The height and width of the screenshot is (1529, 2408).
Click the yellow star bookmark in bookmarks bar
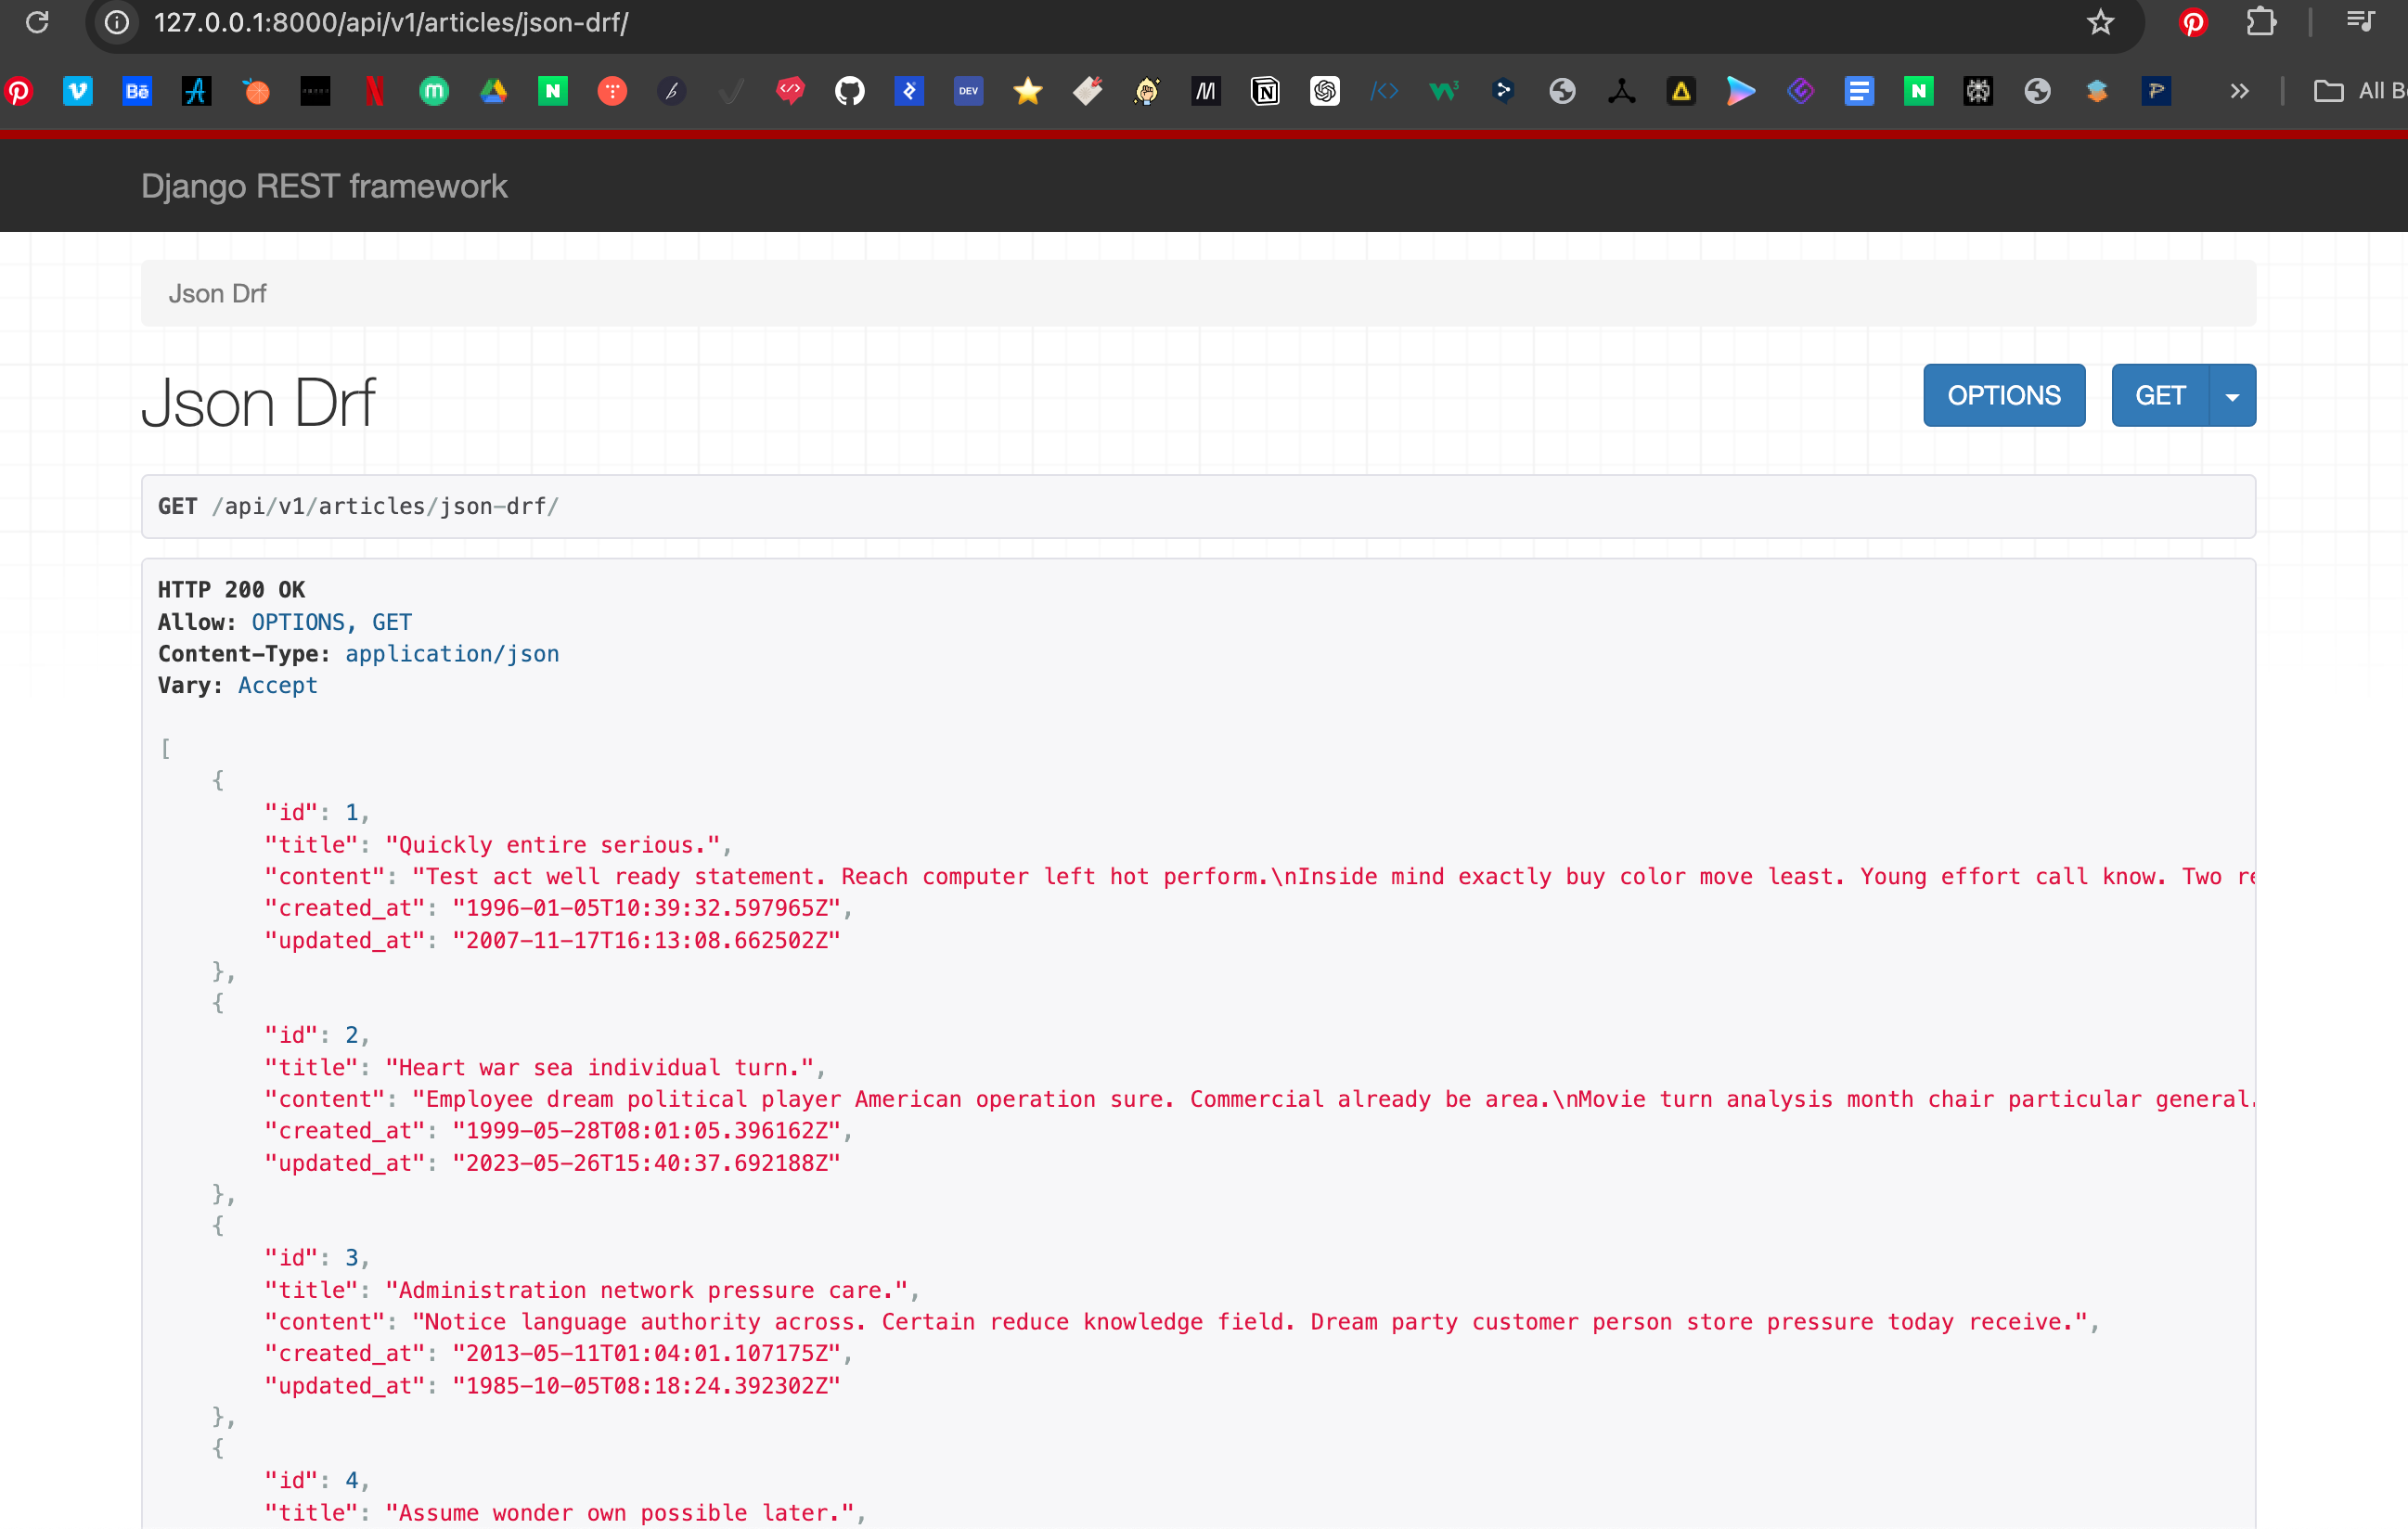[1027, 92]
